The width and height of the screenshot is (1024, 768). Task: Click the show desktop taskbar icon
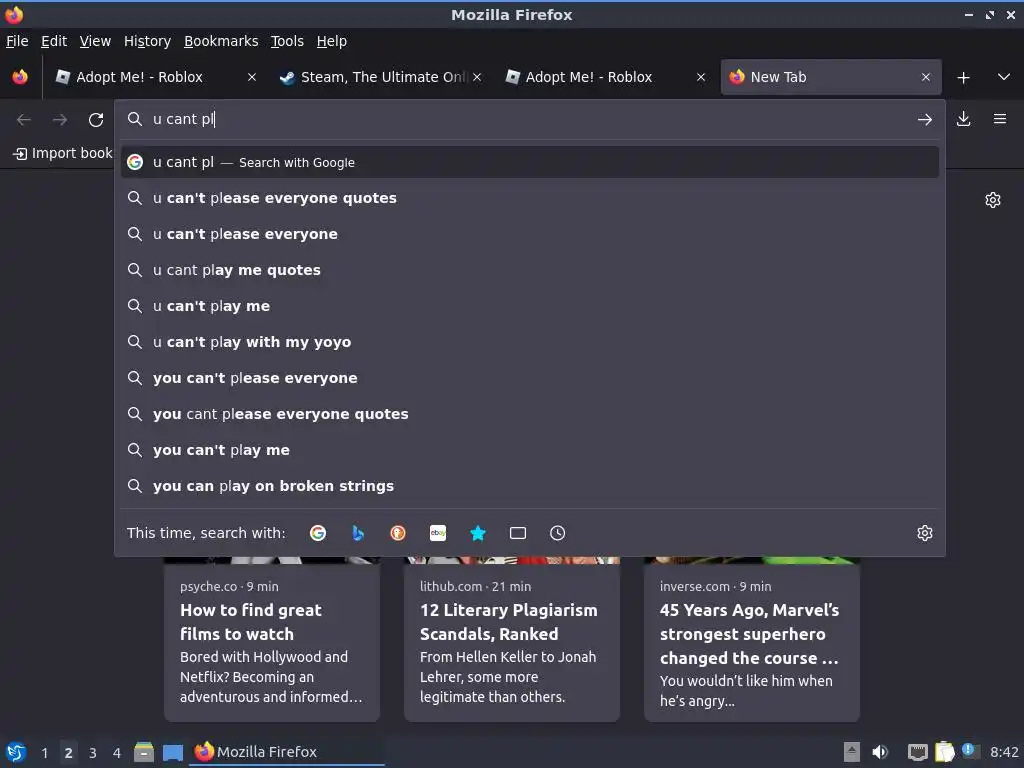click(172, 752)
